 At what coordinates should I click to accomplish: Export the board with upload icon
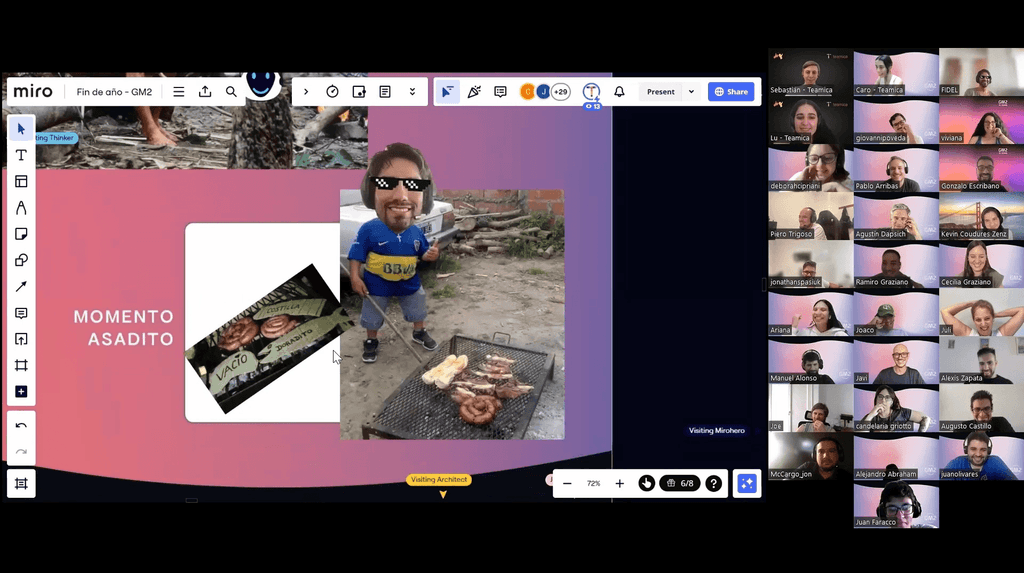click(x=205, y=91)
